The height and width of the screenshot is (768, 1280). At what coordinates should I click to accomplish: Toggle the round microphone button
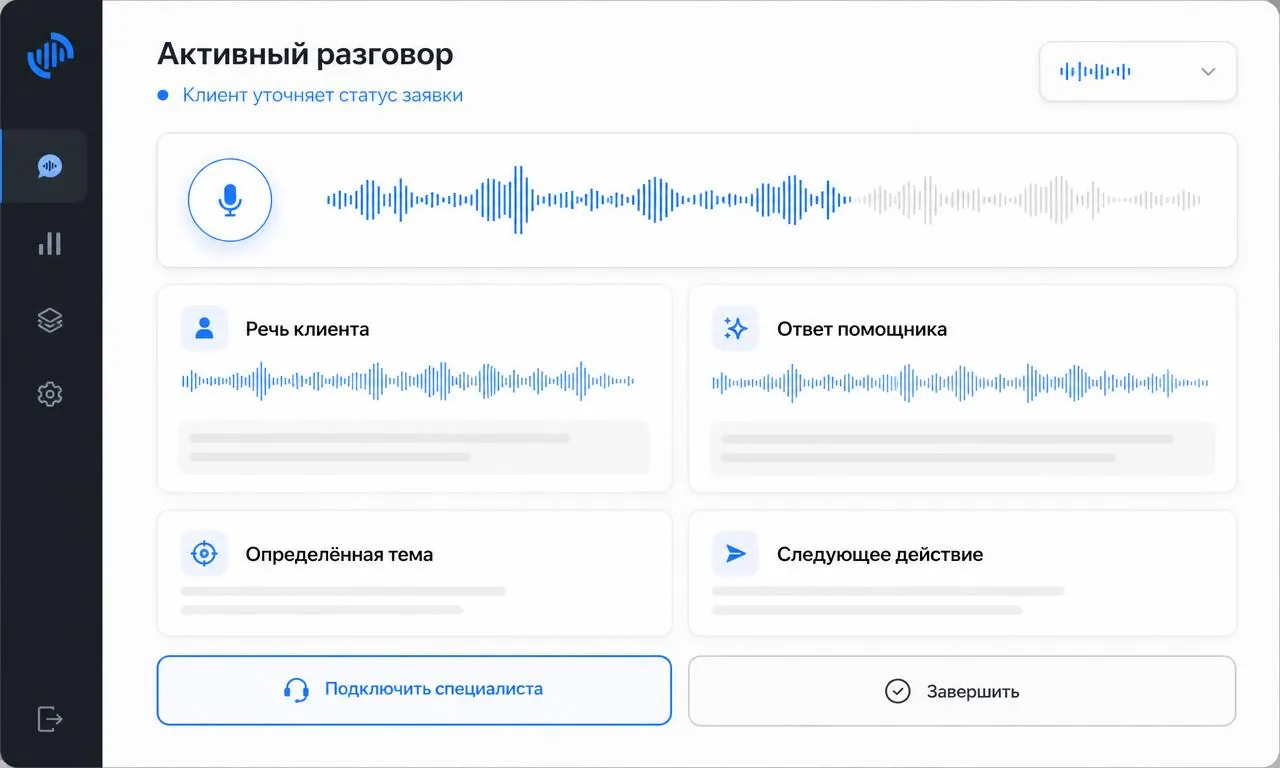(230, 200)
